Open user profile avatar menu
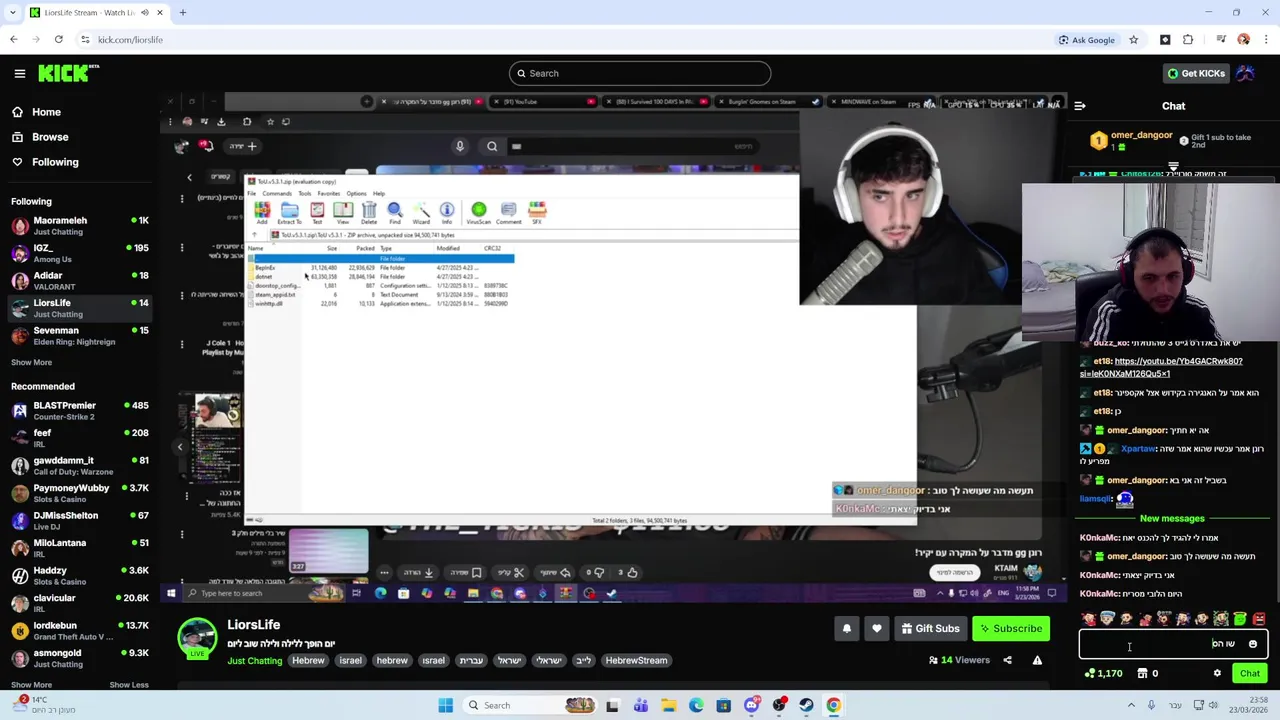The width and height of the screenshot is (1280, 720). tap(1245, 73)
